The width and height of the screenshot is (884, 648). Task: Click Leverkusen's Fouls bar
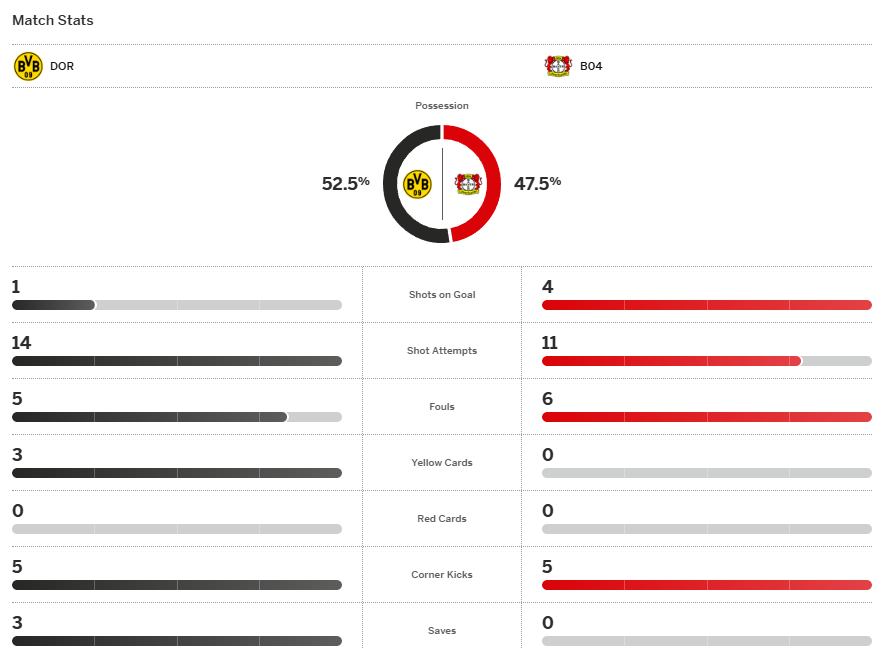[x=707, y=417]
